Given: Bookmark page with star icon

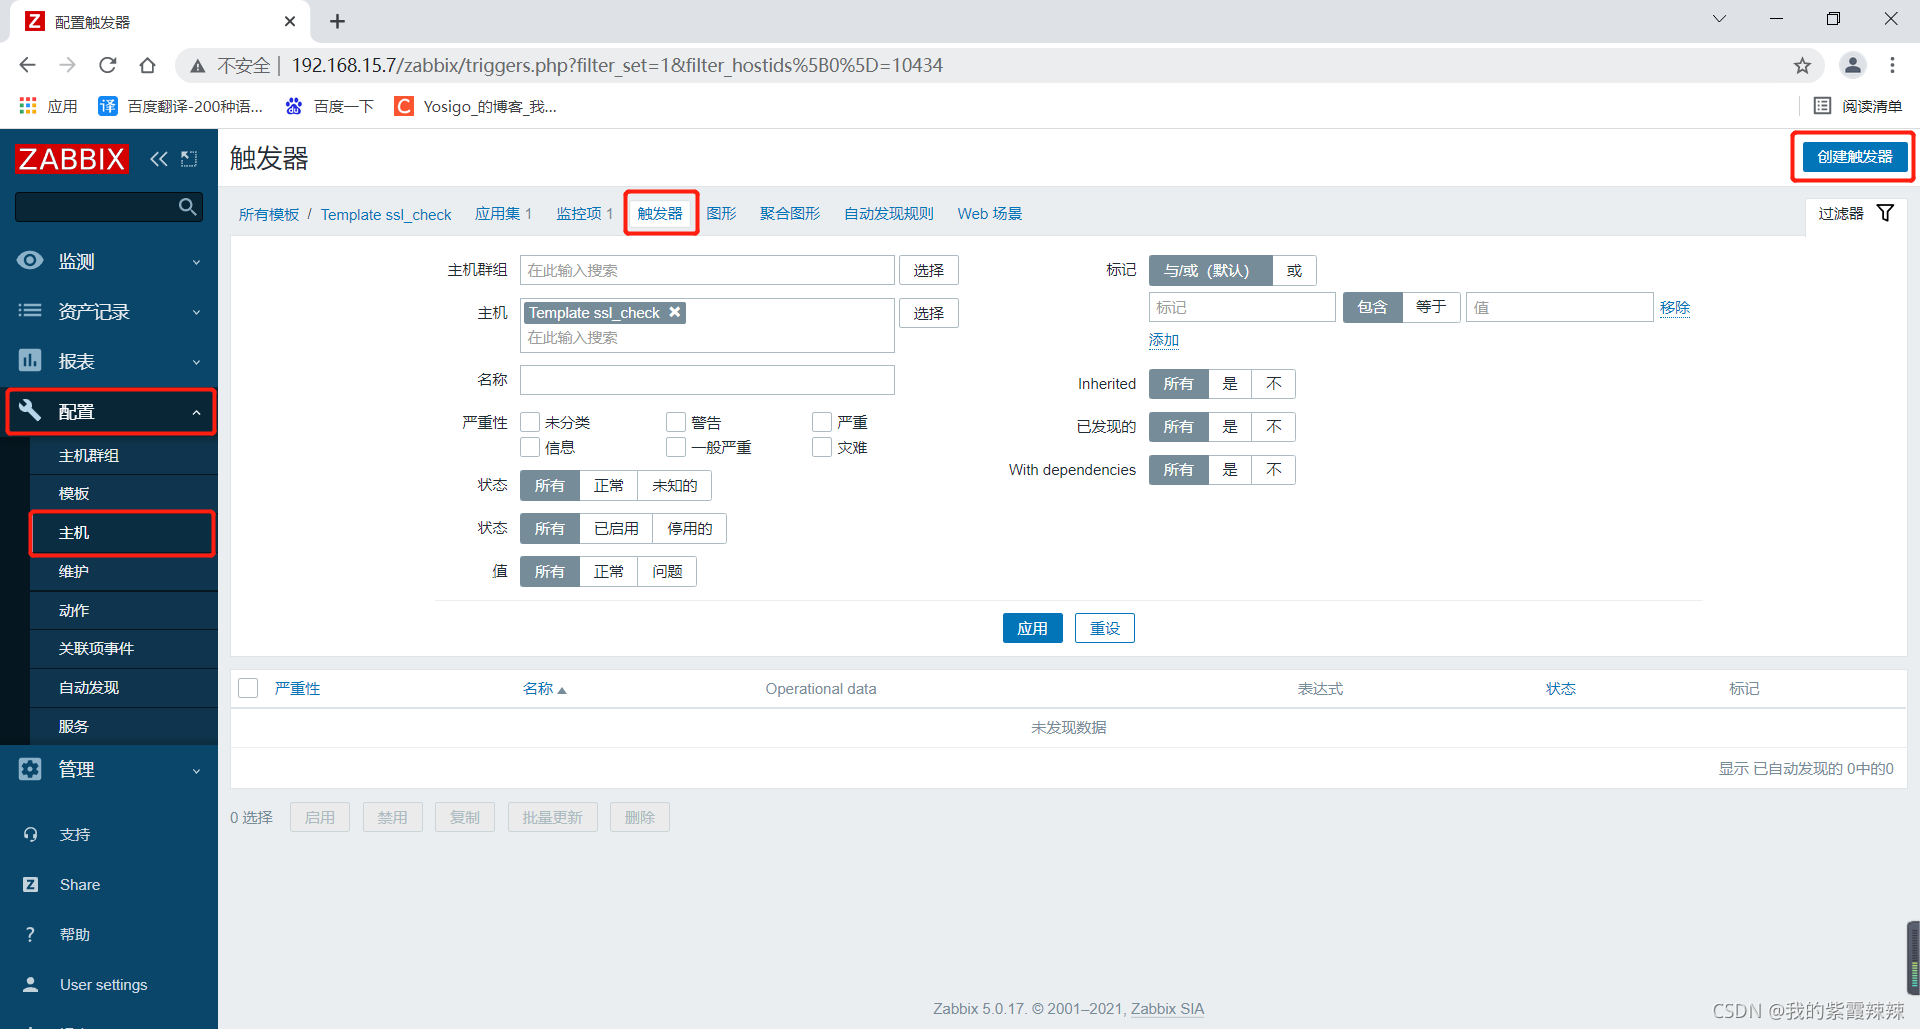Looking at the screenshot, I should 1802,65.
